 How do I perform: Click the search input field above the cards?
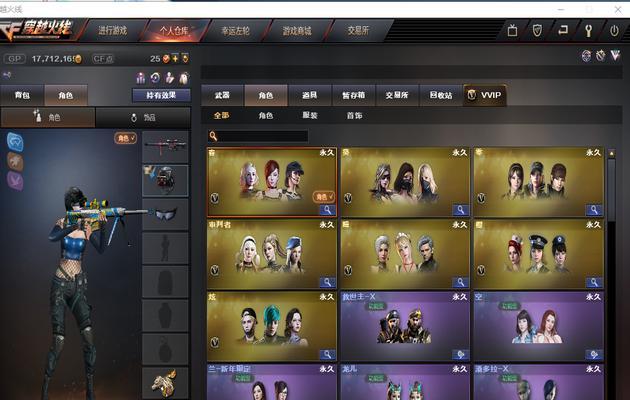pos(263,136)
